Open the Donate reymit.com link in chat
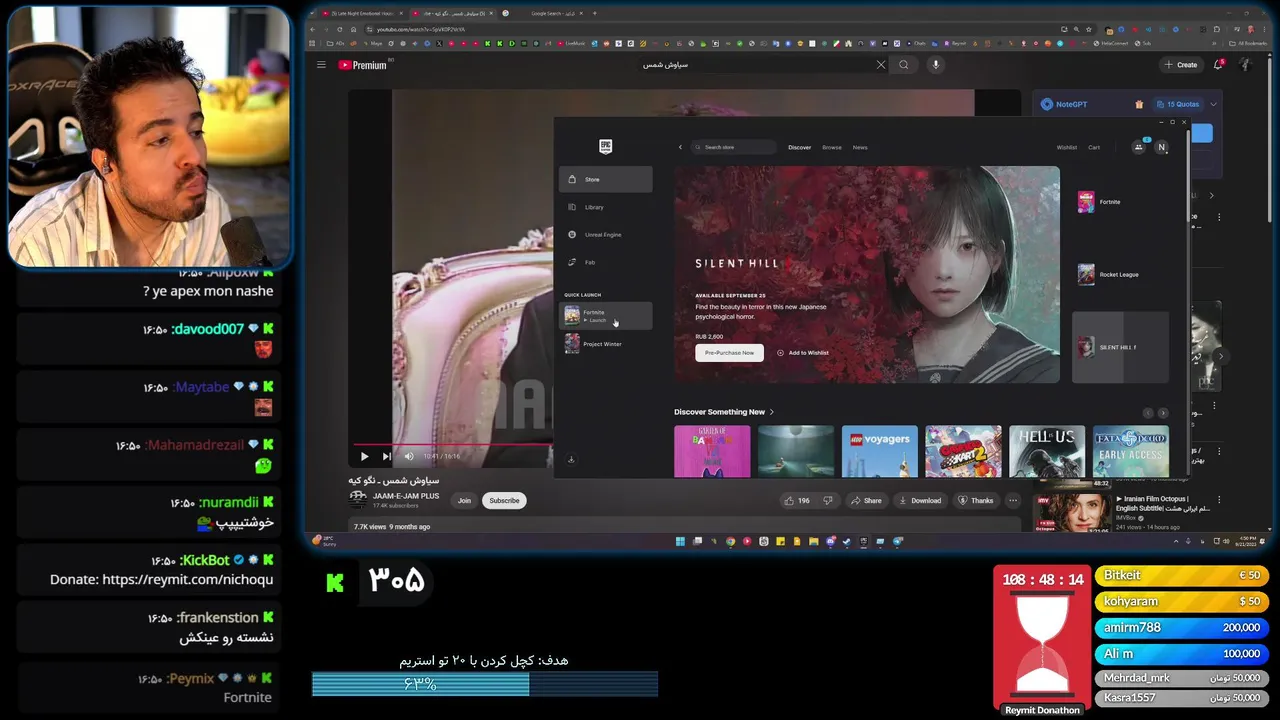Screen dimensions: 1280x720 (x=187, y=579)
